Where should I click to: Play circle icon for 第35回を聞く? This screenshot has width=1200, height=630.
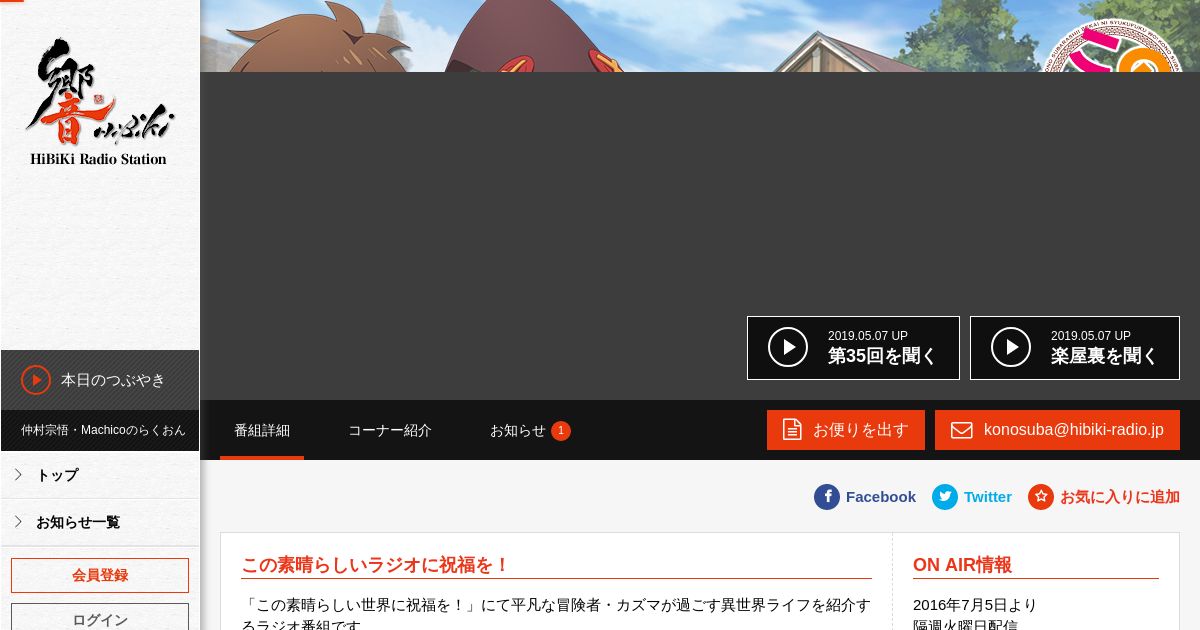coord(788,347)
